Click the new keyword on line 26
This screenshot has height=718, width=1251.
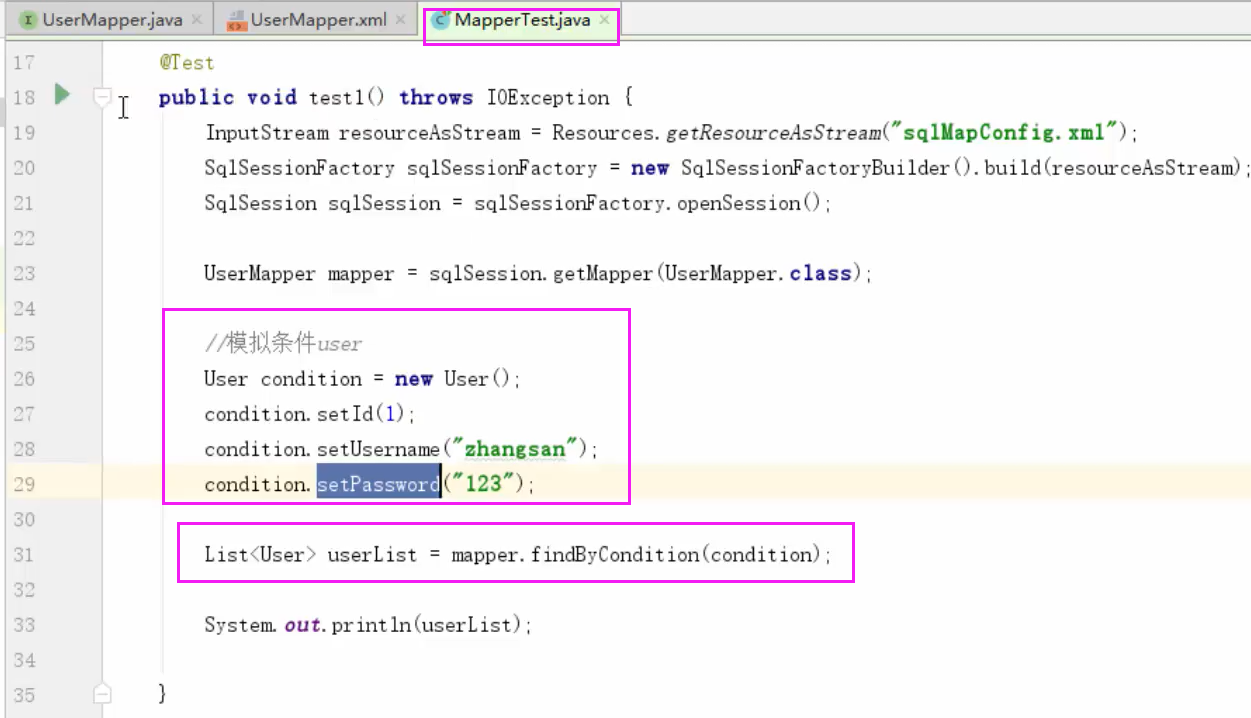tap(414, 379)
